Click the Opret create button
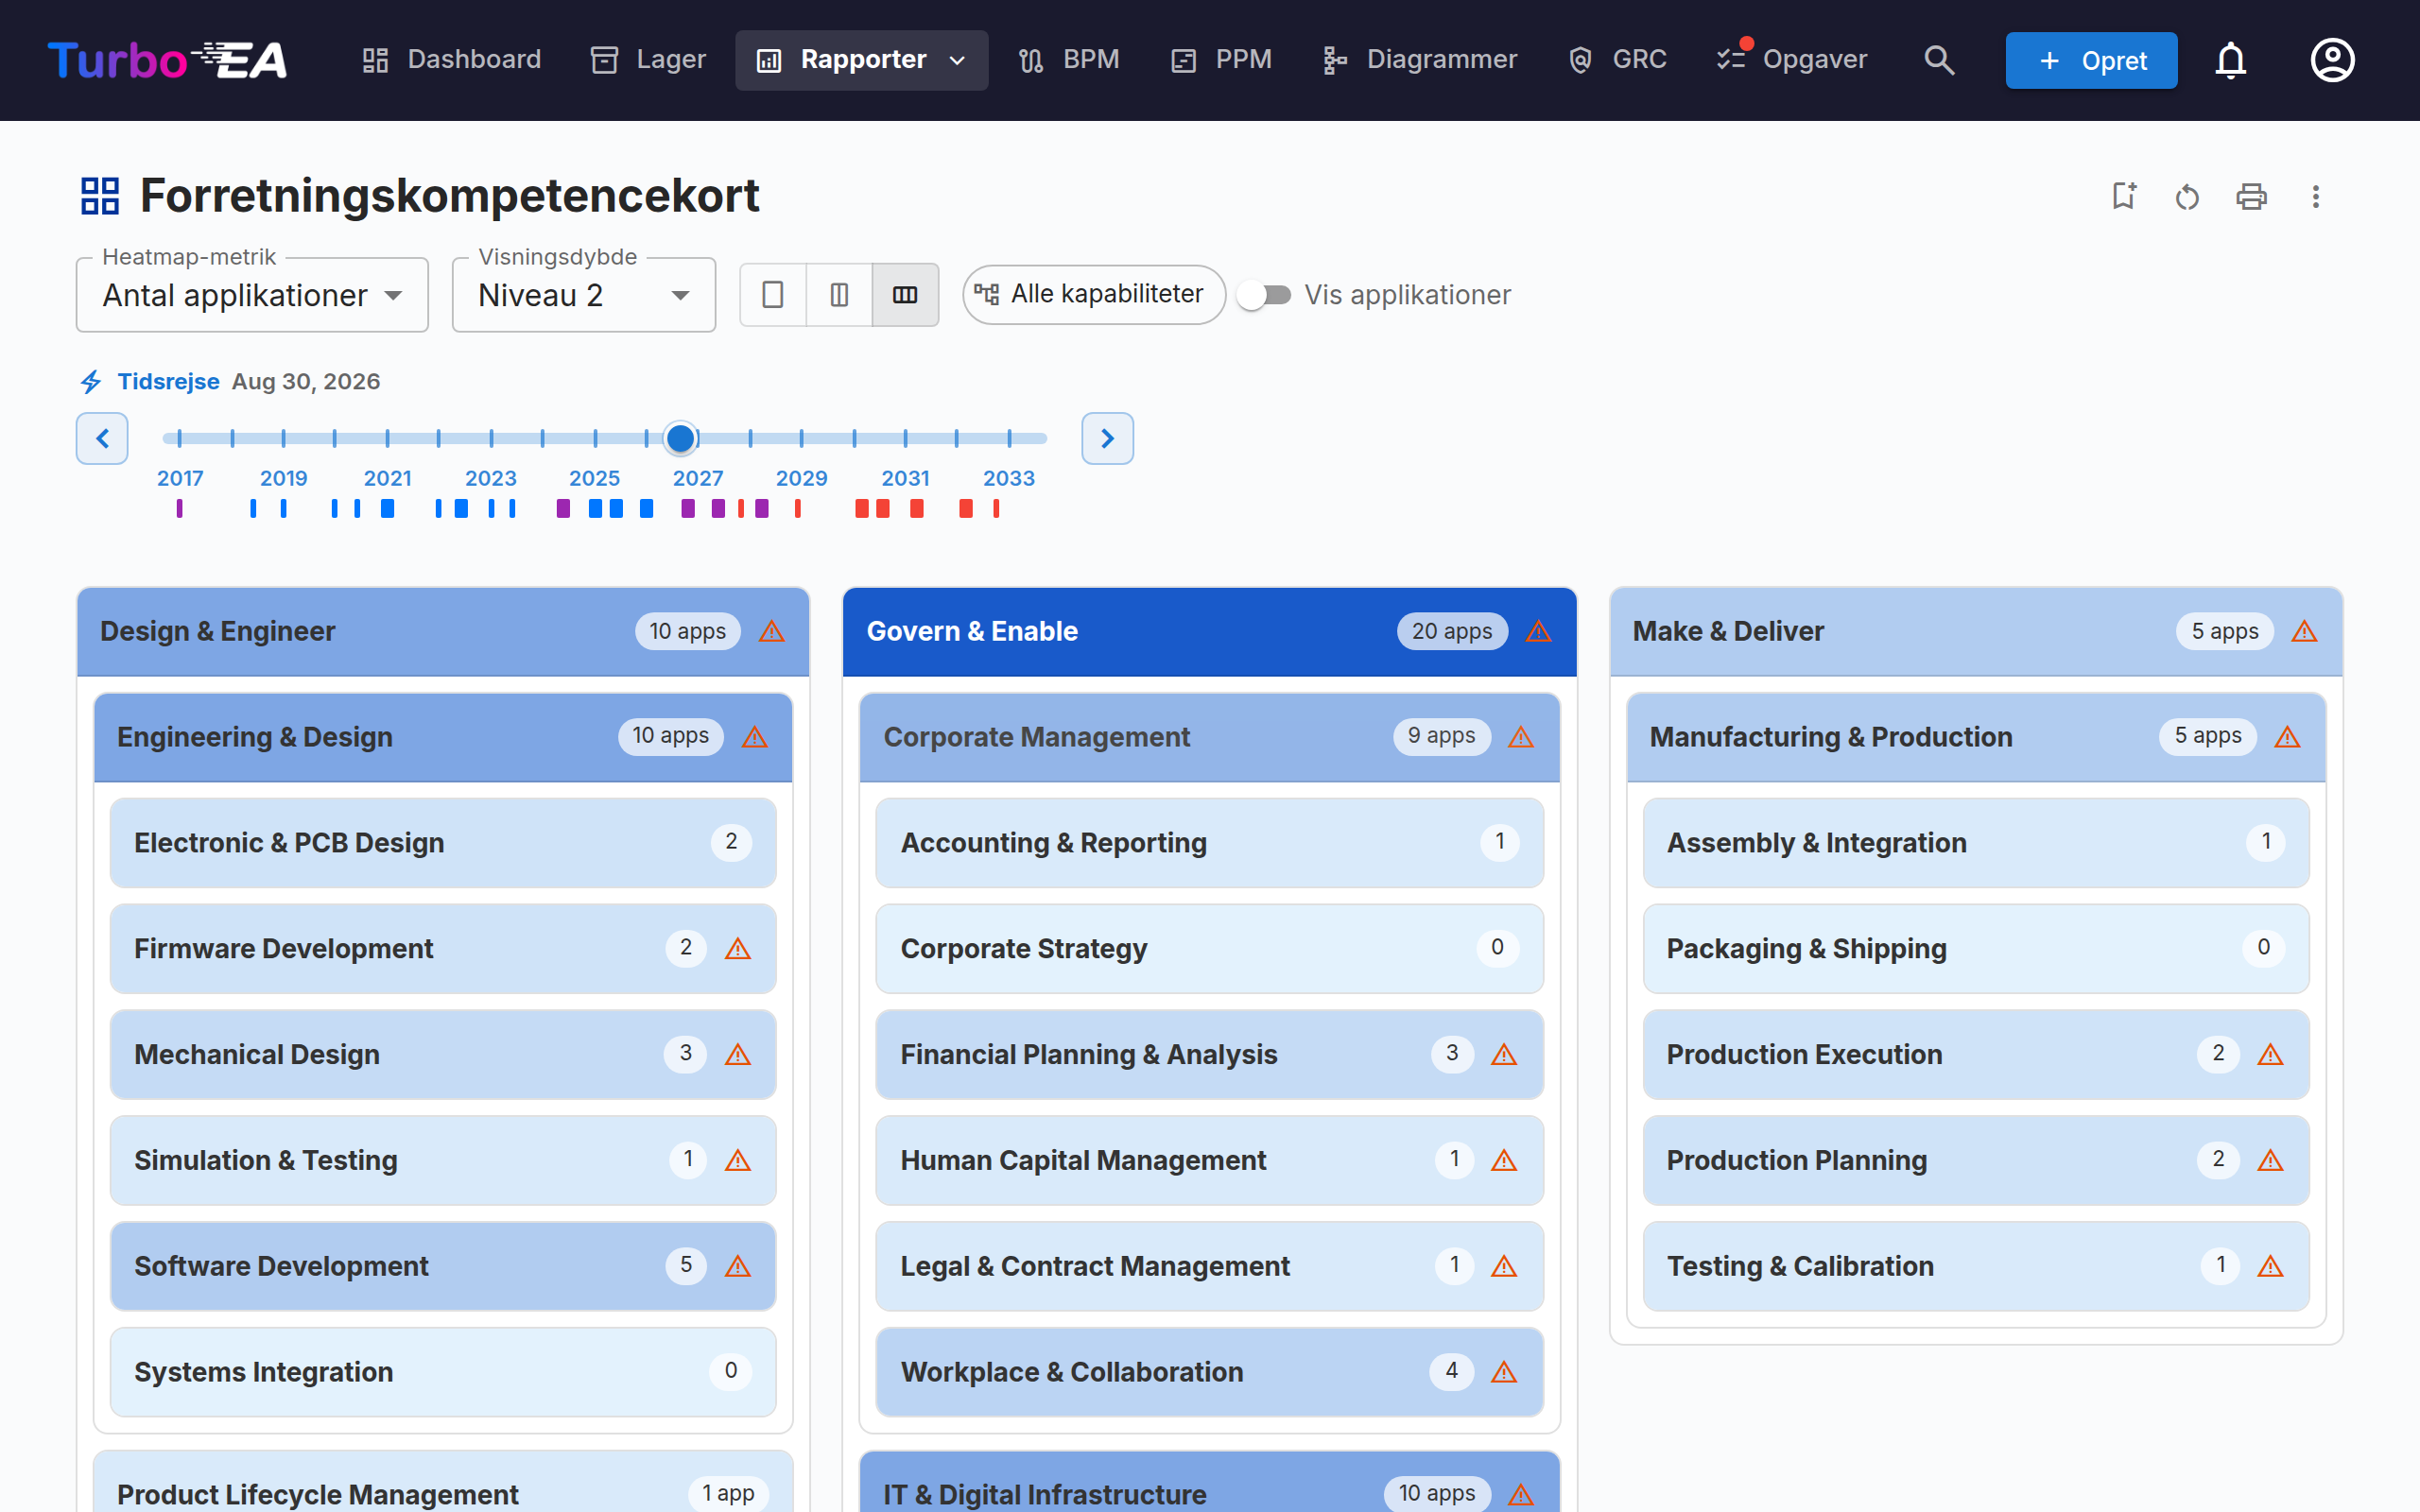This screenshot has width=2420, height=1512. pos(2091,60)
